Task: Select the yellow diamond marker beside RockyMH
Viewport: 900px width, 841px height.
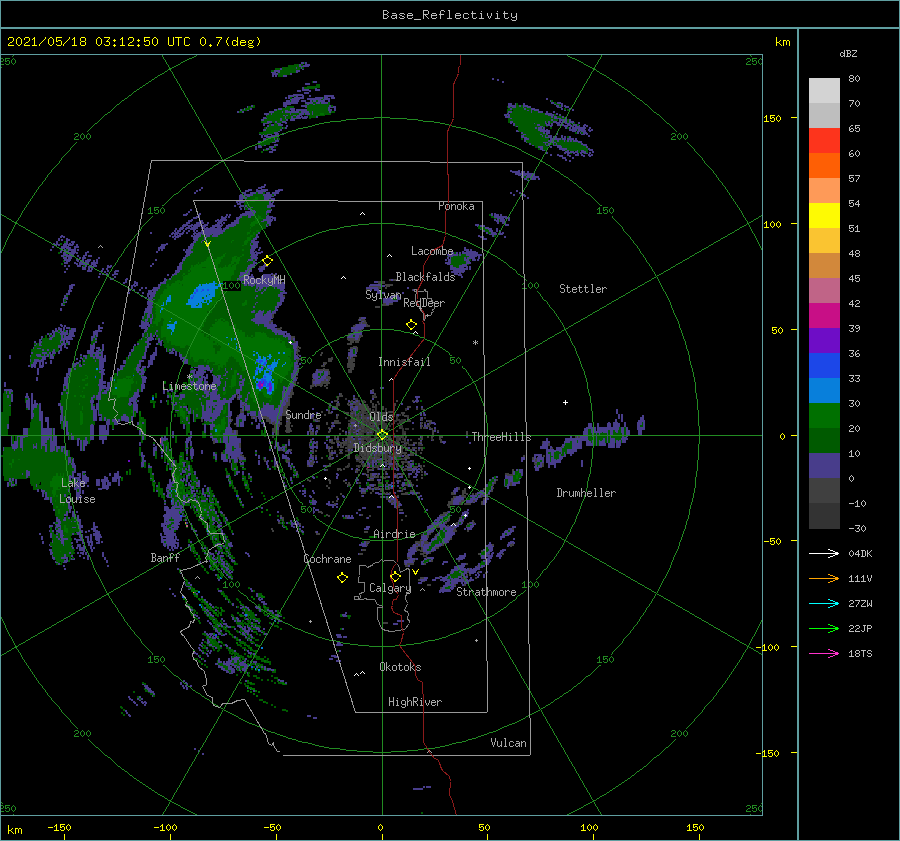Action: 267,261
